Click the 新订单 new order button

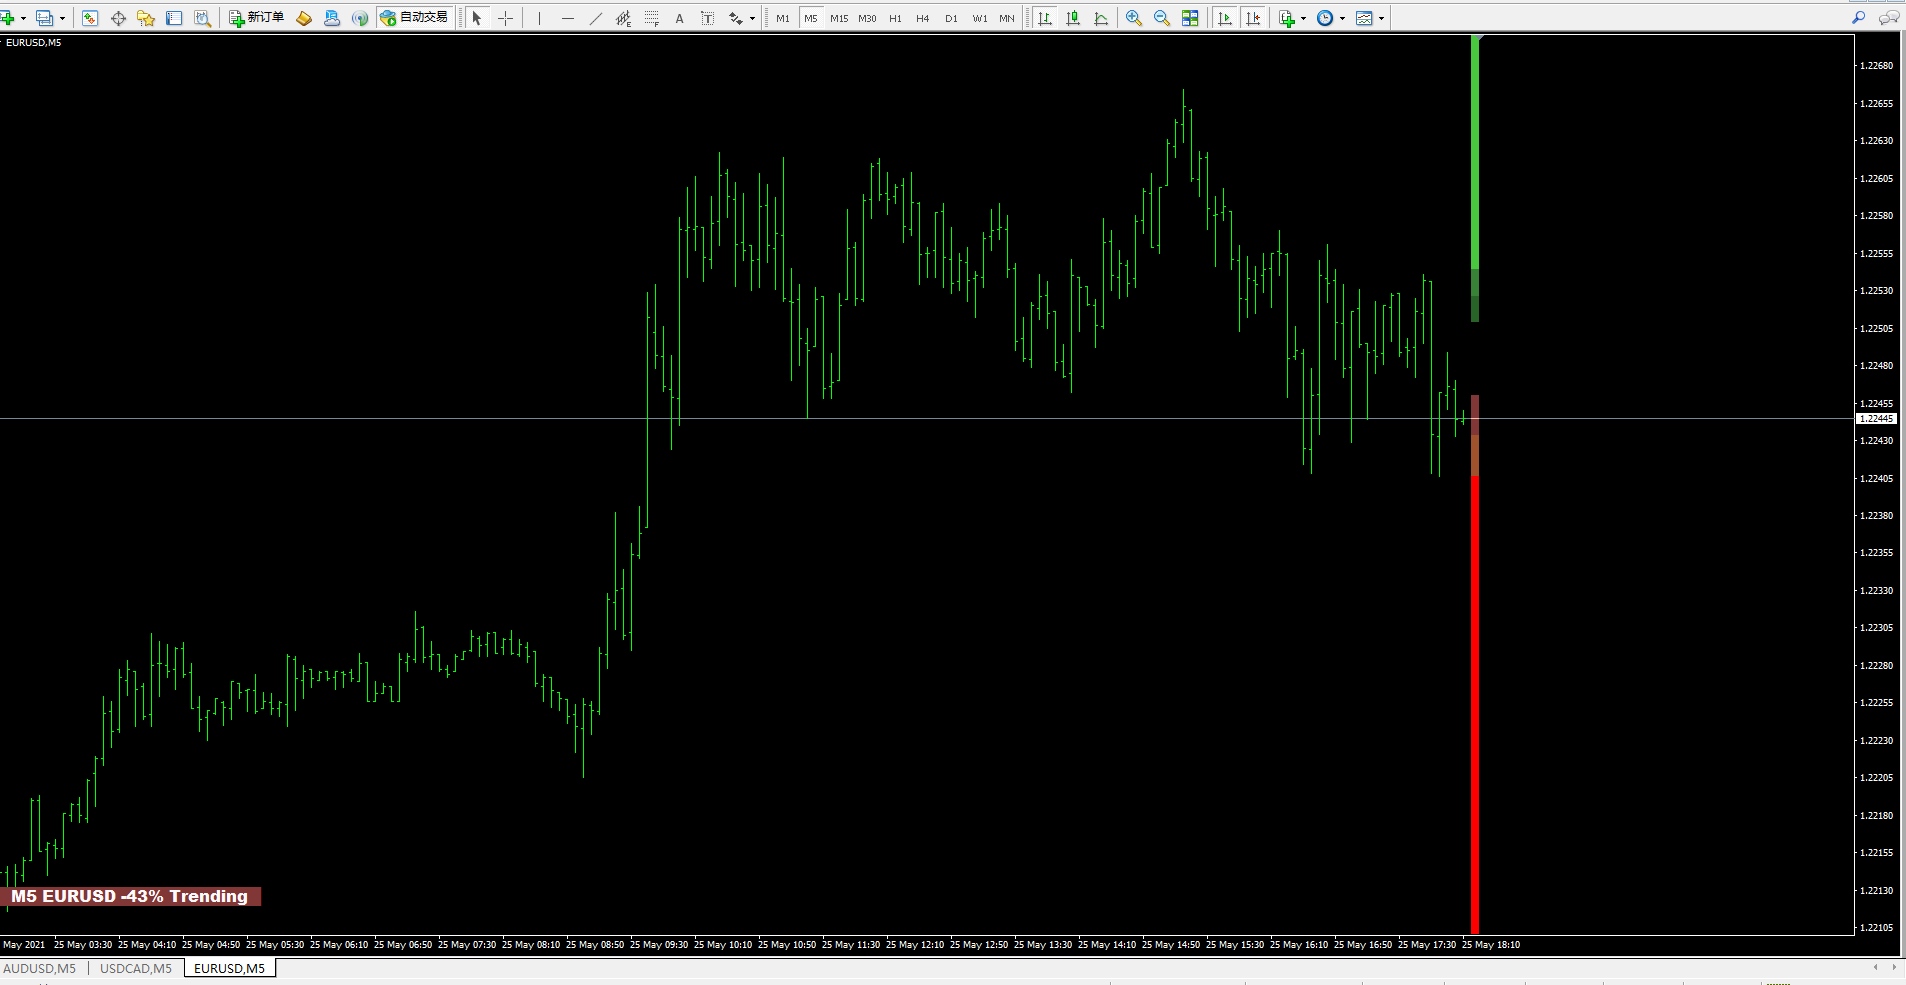point(257,18)
